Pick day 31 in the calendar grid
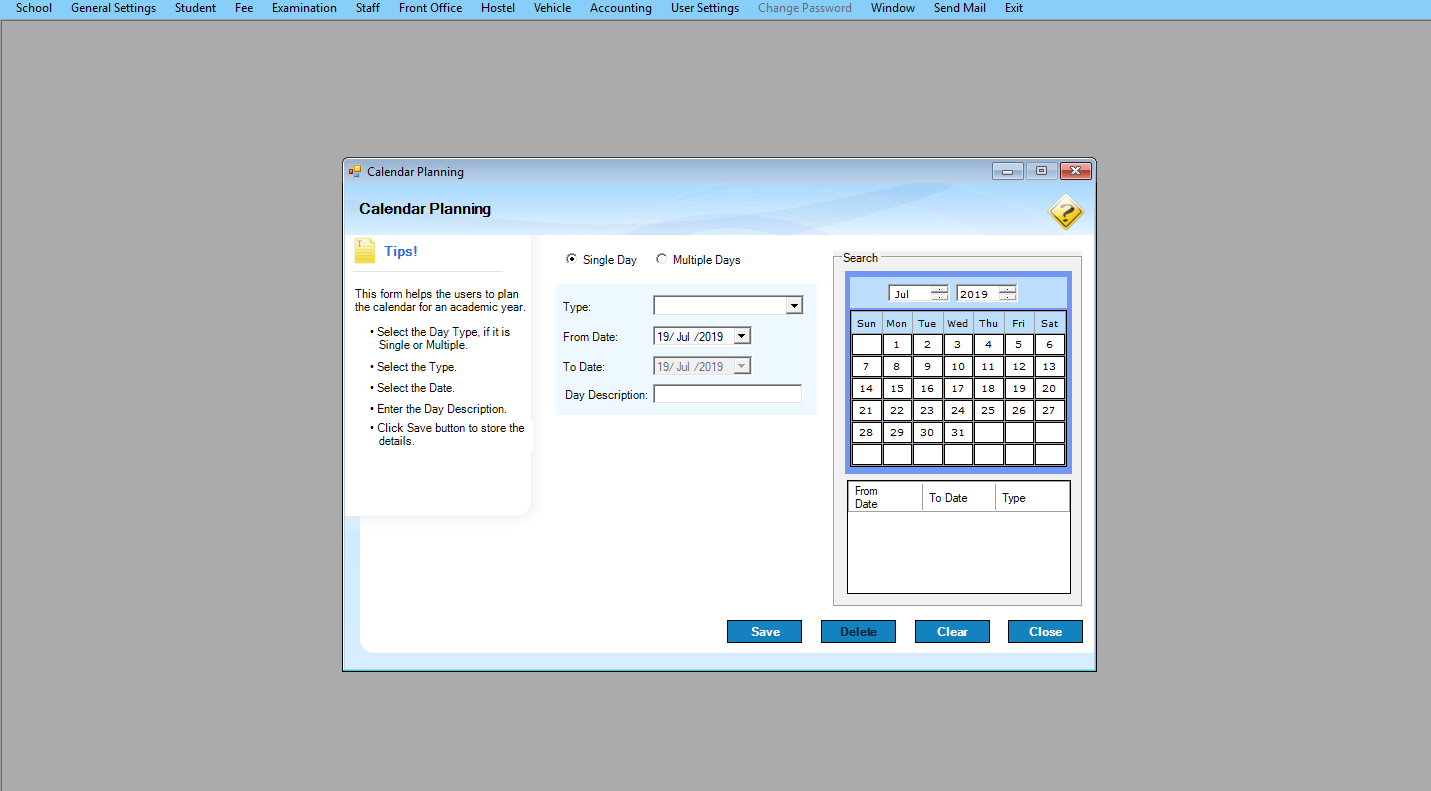 pyautogui.click(x=958, y=433)
